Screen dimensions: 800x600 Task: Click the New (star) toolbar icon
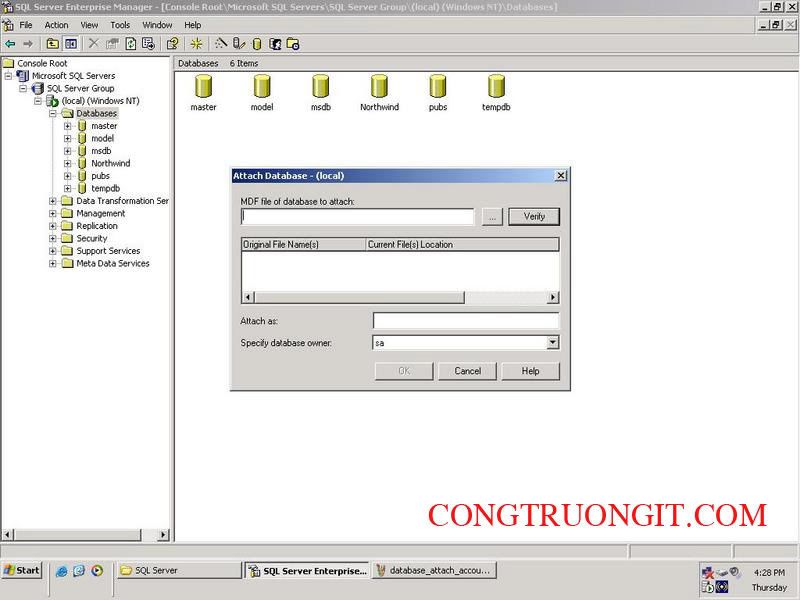pyautogui.click(x=196, y=44)
